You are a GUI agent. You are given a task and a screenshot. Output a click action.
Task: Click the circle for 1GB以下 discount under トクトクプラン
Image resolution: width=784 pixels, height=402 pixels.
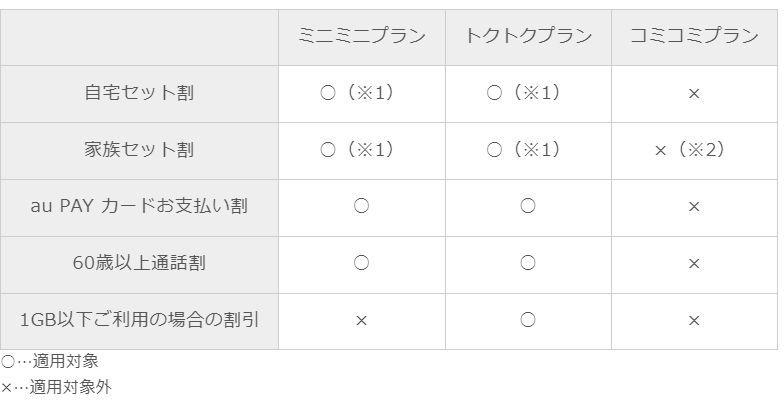[528, 321]
